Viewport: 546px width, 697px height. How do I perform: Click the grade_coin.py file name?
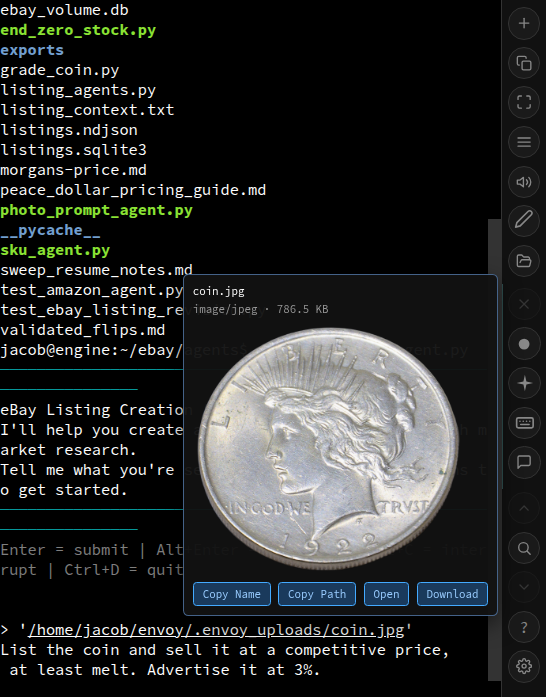[x=60, y=70]
